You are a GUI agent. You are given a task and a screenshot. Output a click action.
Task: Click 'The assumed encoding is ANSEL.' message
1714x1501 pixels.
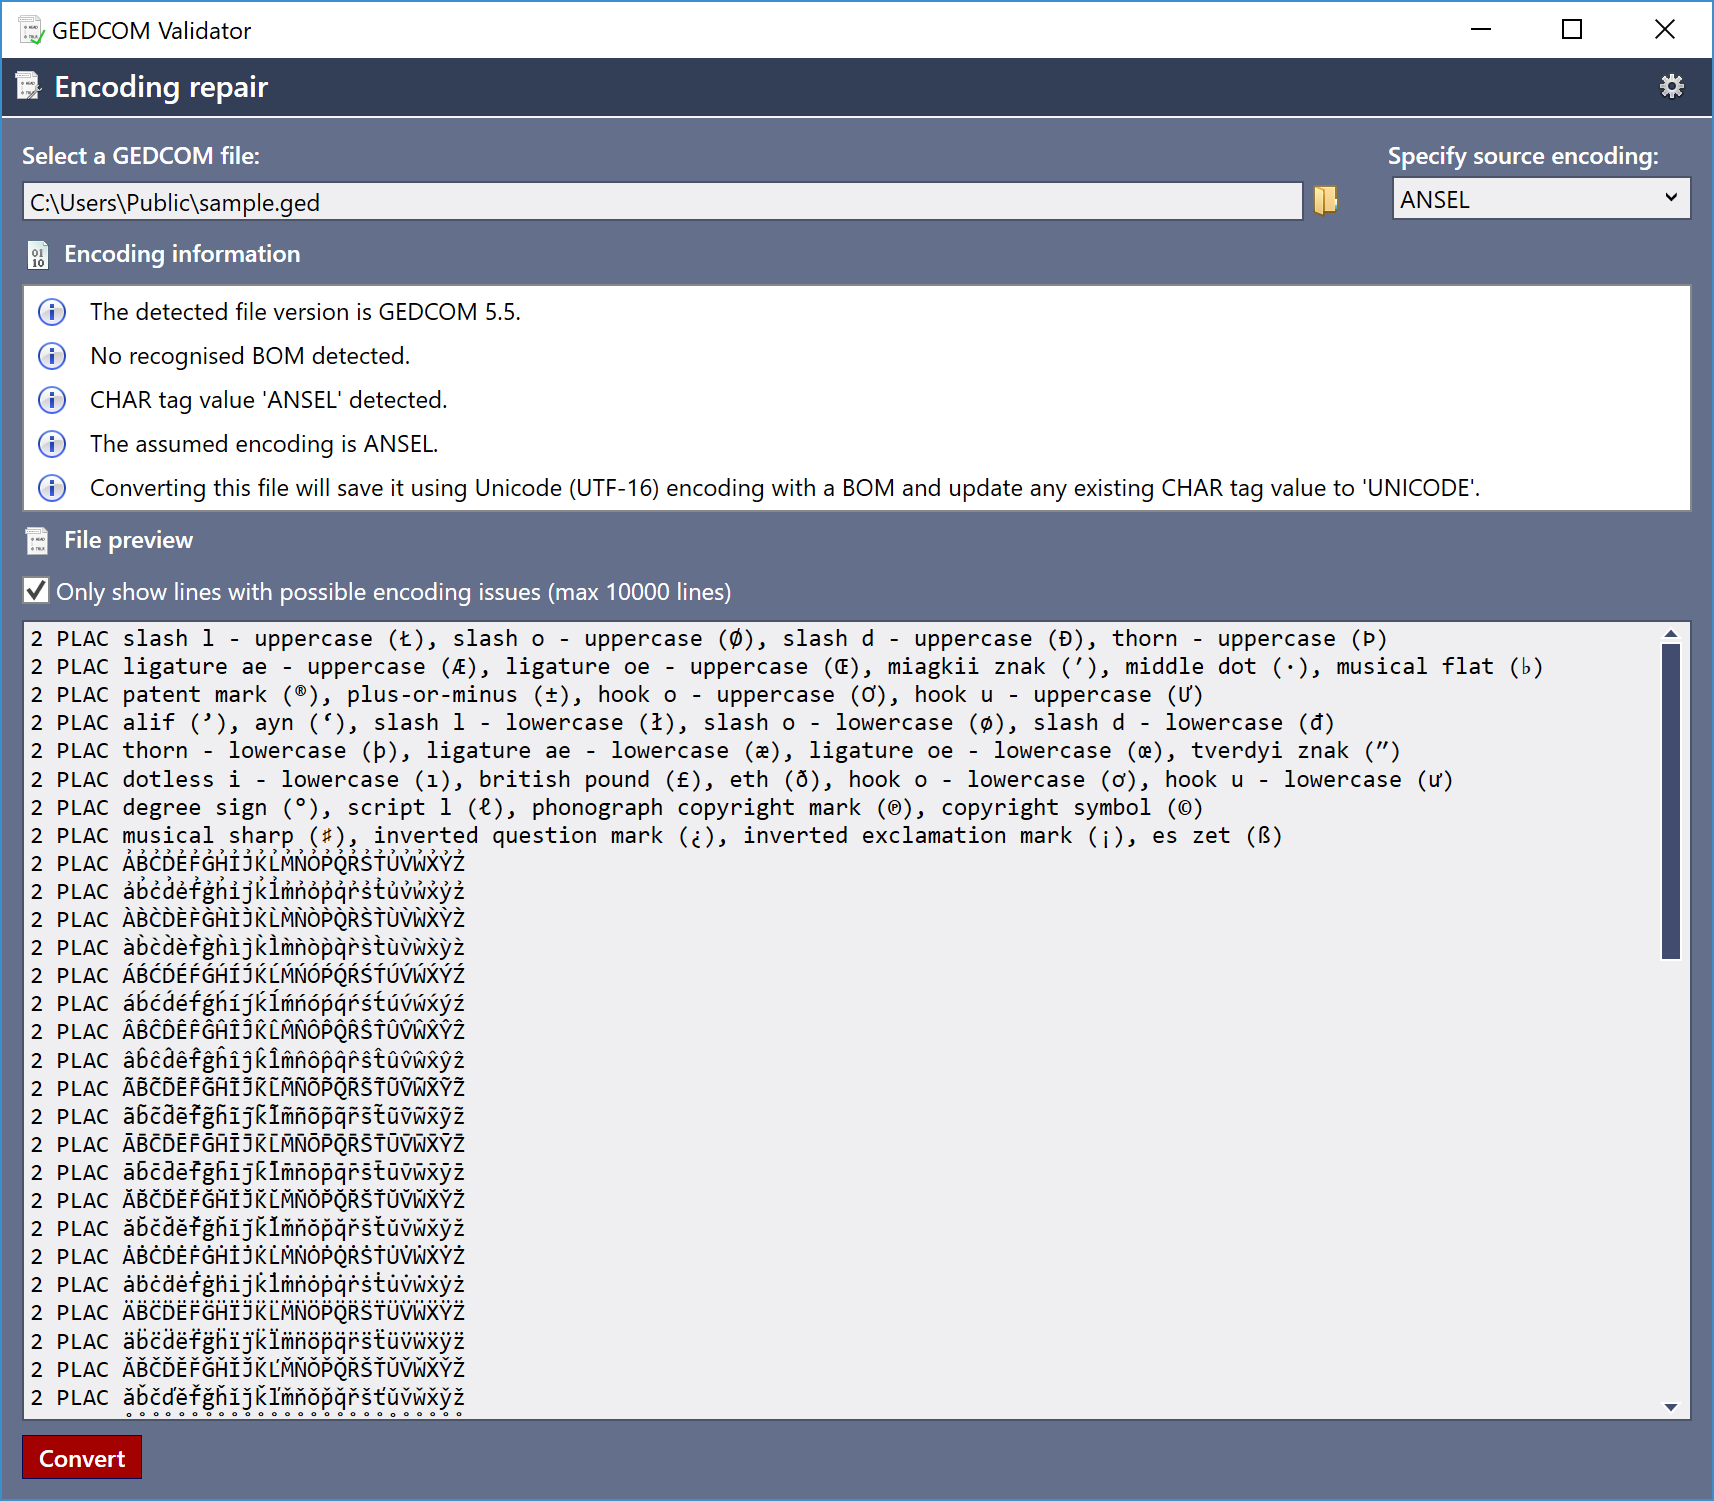tap(264, 444)
